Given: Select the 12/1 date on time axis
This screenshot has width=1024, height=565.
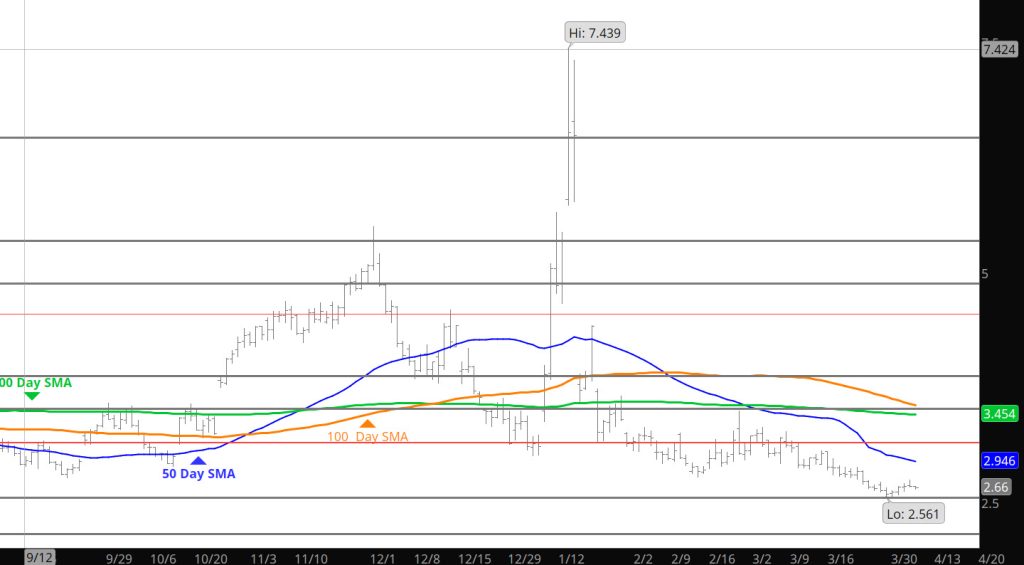Looking at the screenshot, I should pyautogui.click(x=382, y=557).
